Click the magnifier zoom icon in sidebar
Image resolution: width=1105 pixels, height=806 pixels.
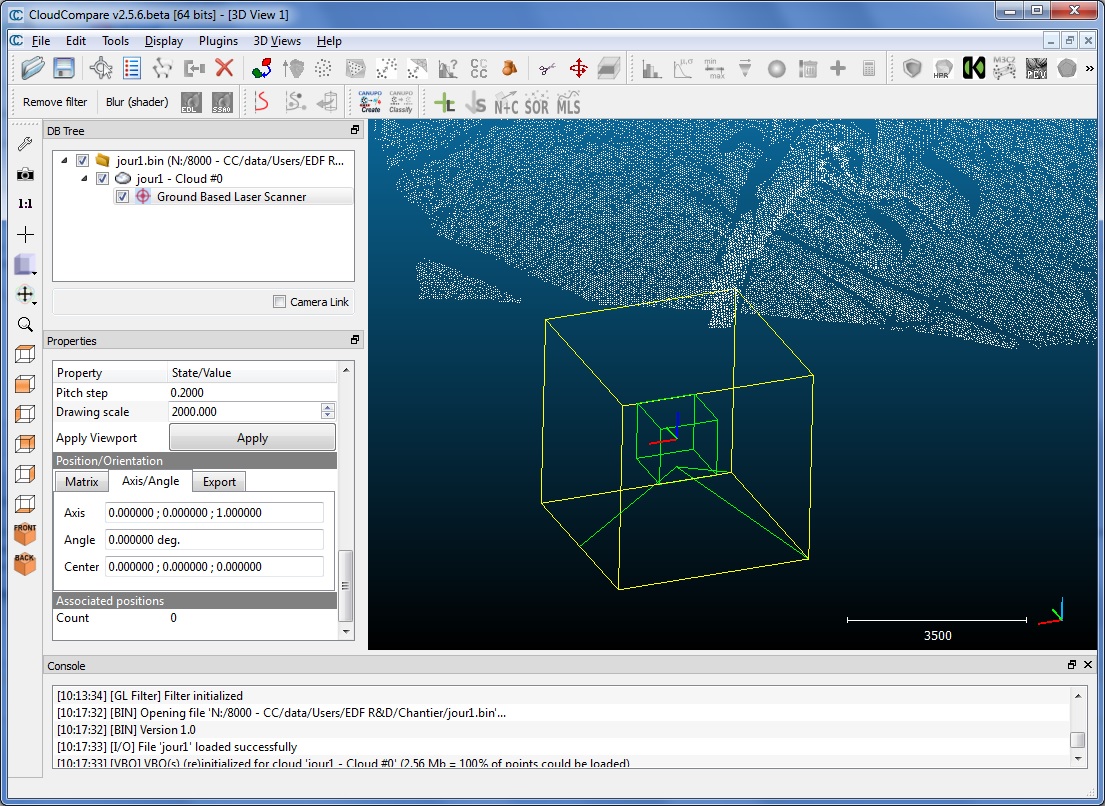(25, 325)
